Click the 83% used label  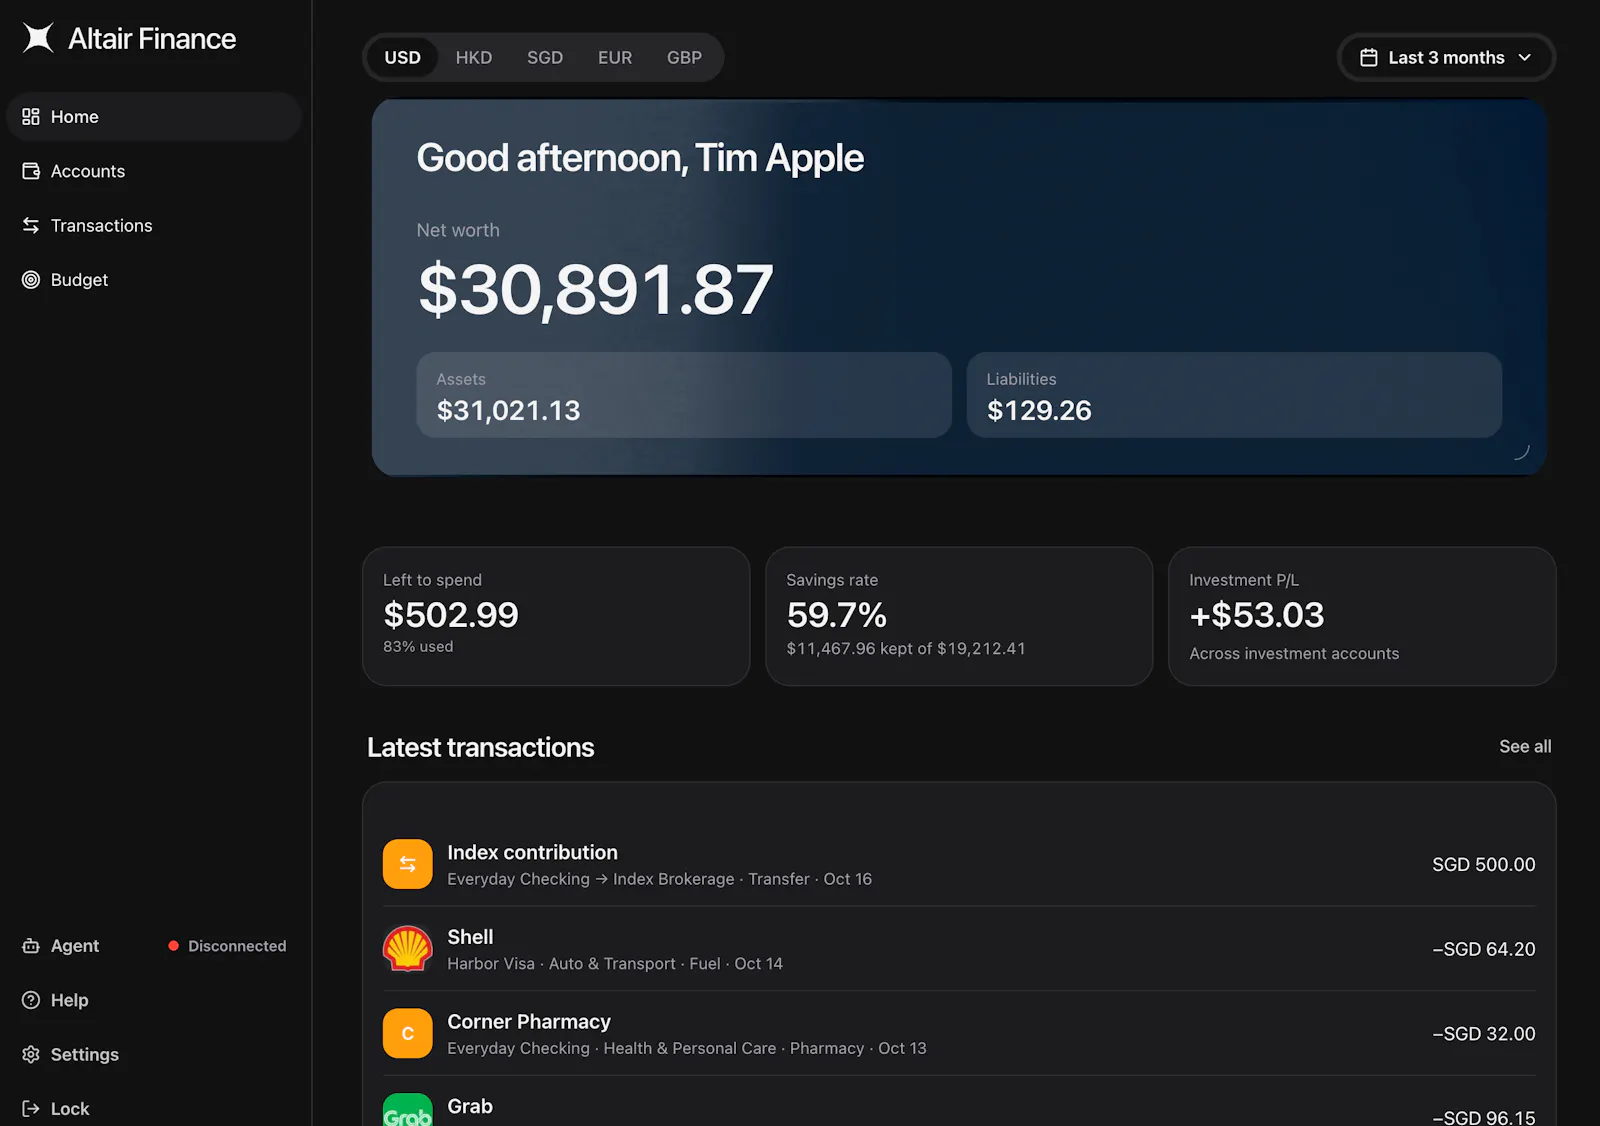point(418,647)
